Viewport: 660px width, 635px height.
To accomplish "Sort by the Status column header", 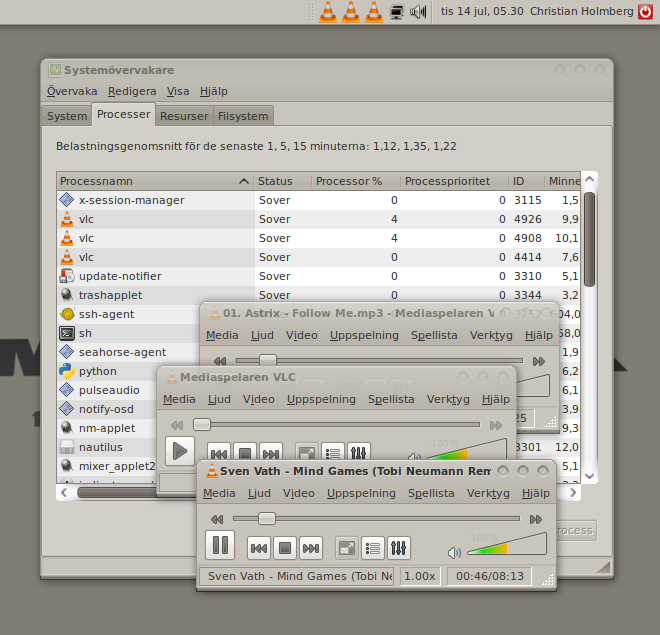I will pos(283,181).
